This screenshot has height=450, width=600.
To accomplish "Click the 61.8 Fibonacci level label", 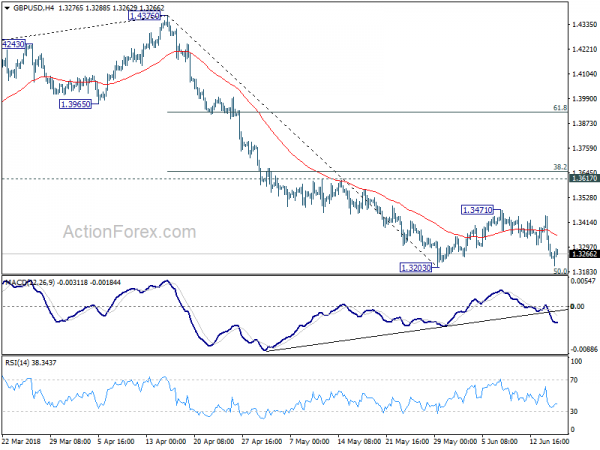I will click(560, 108).
